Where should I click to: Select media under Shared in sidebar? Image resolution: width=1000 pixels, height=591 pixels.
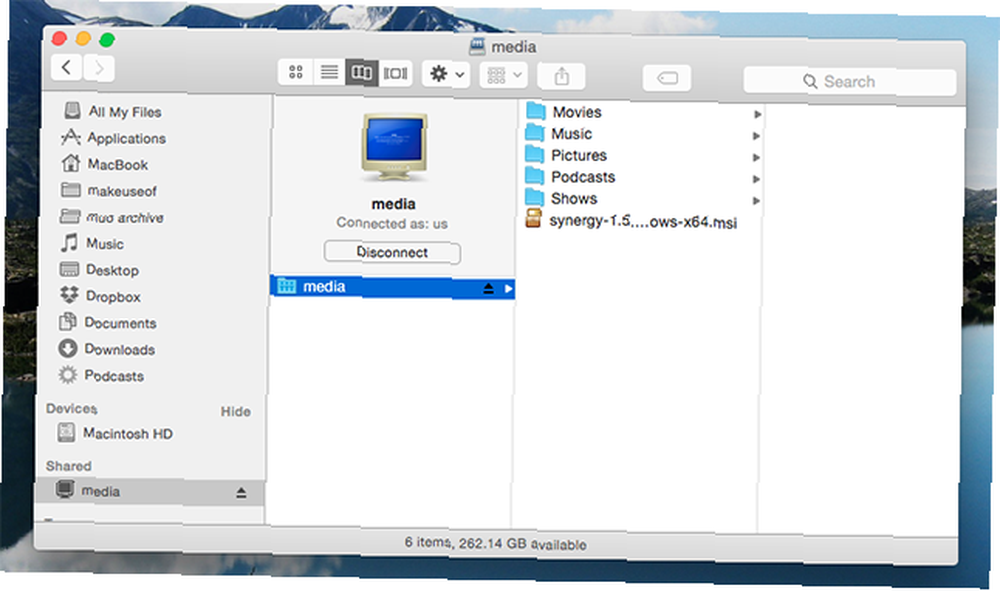click(x=149, y=492)
